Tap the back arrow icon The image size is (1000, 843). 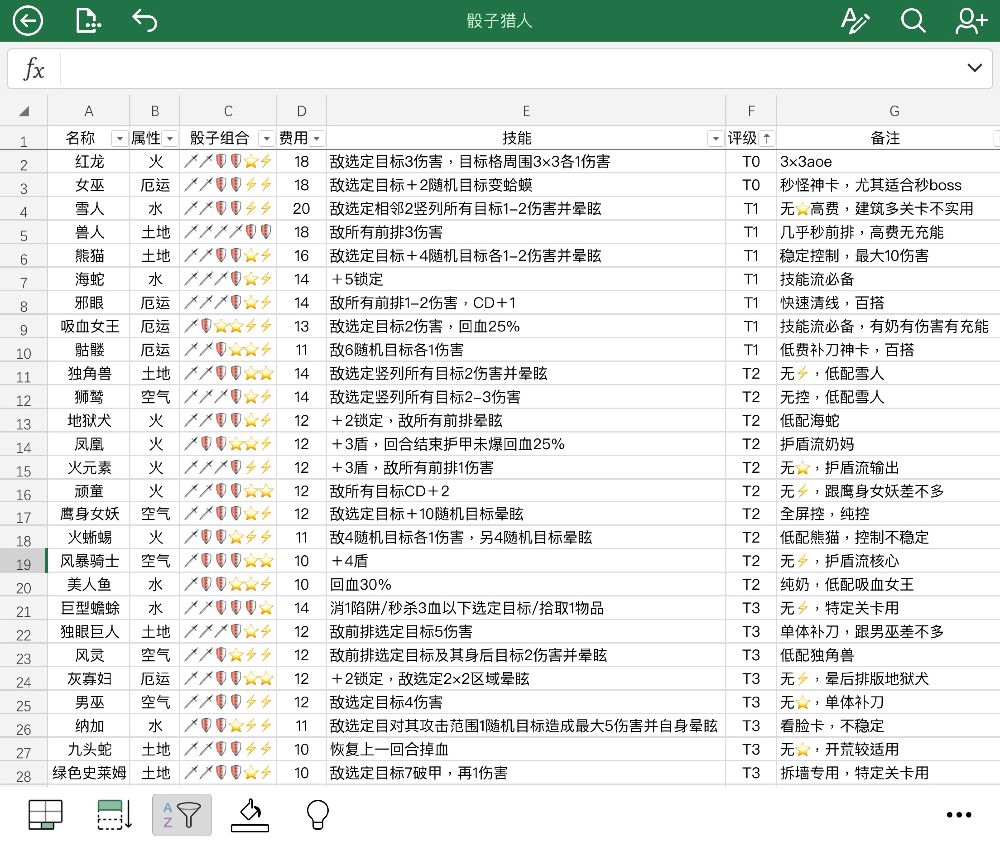27,21
